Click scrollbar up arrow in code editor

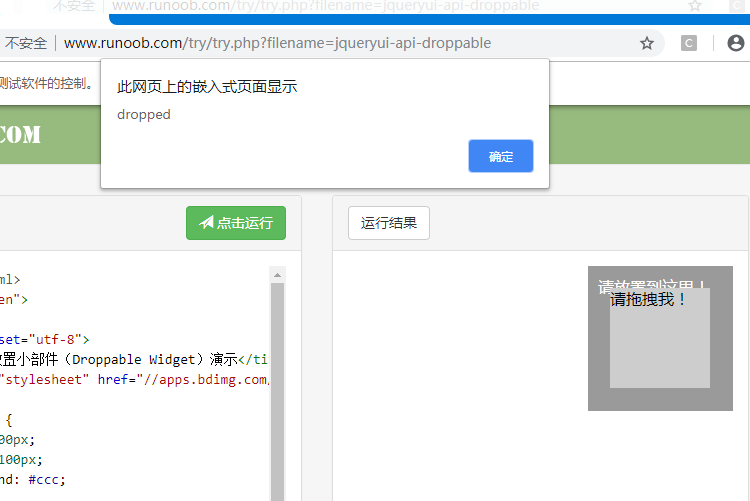[x=277, y=275]
